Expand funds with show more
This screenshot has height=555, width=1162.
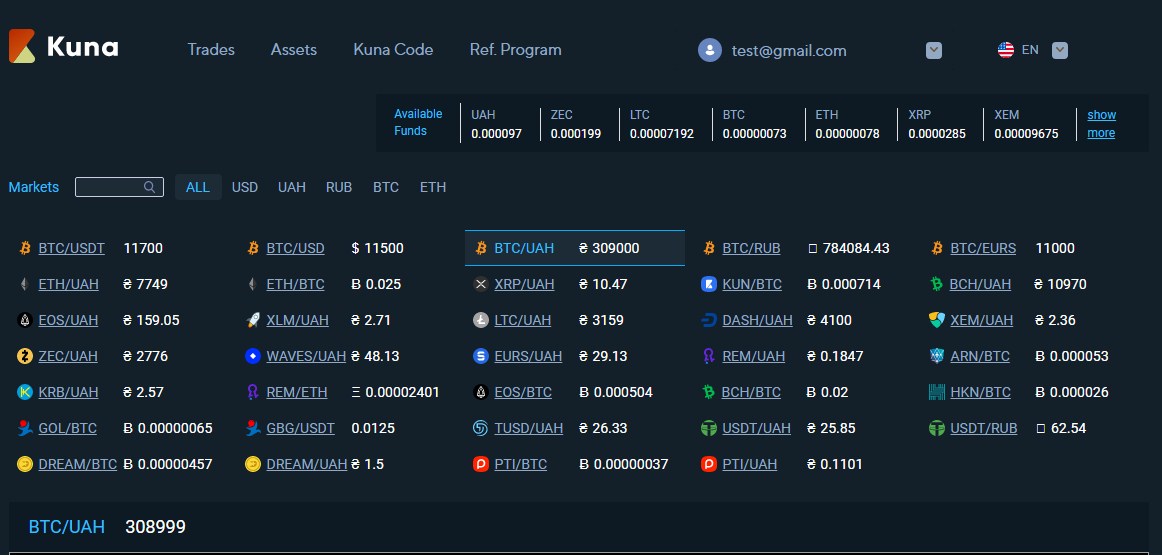point(1101,124)
